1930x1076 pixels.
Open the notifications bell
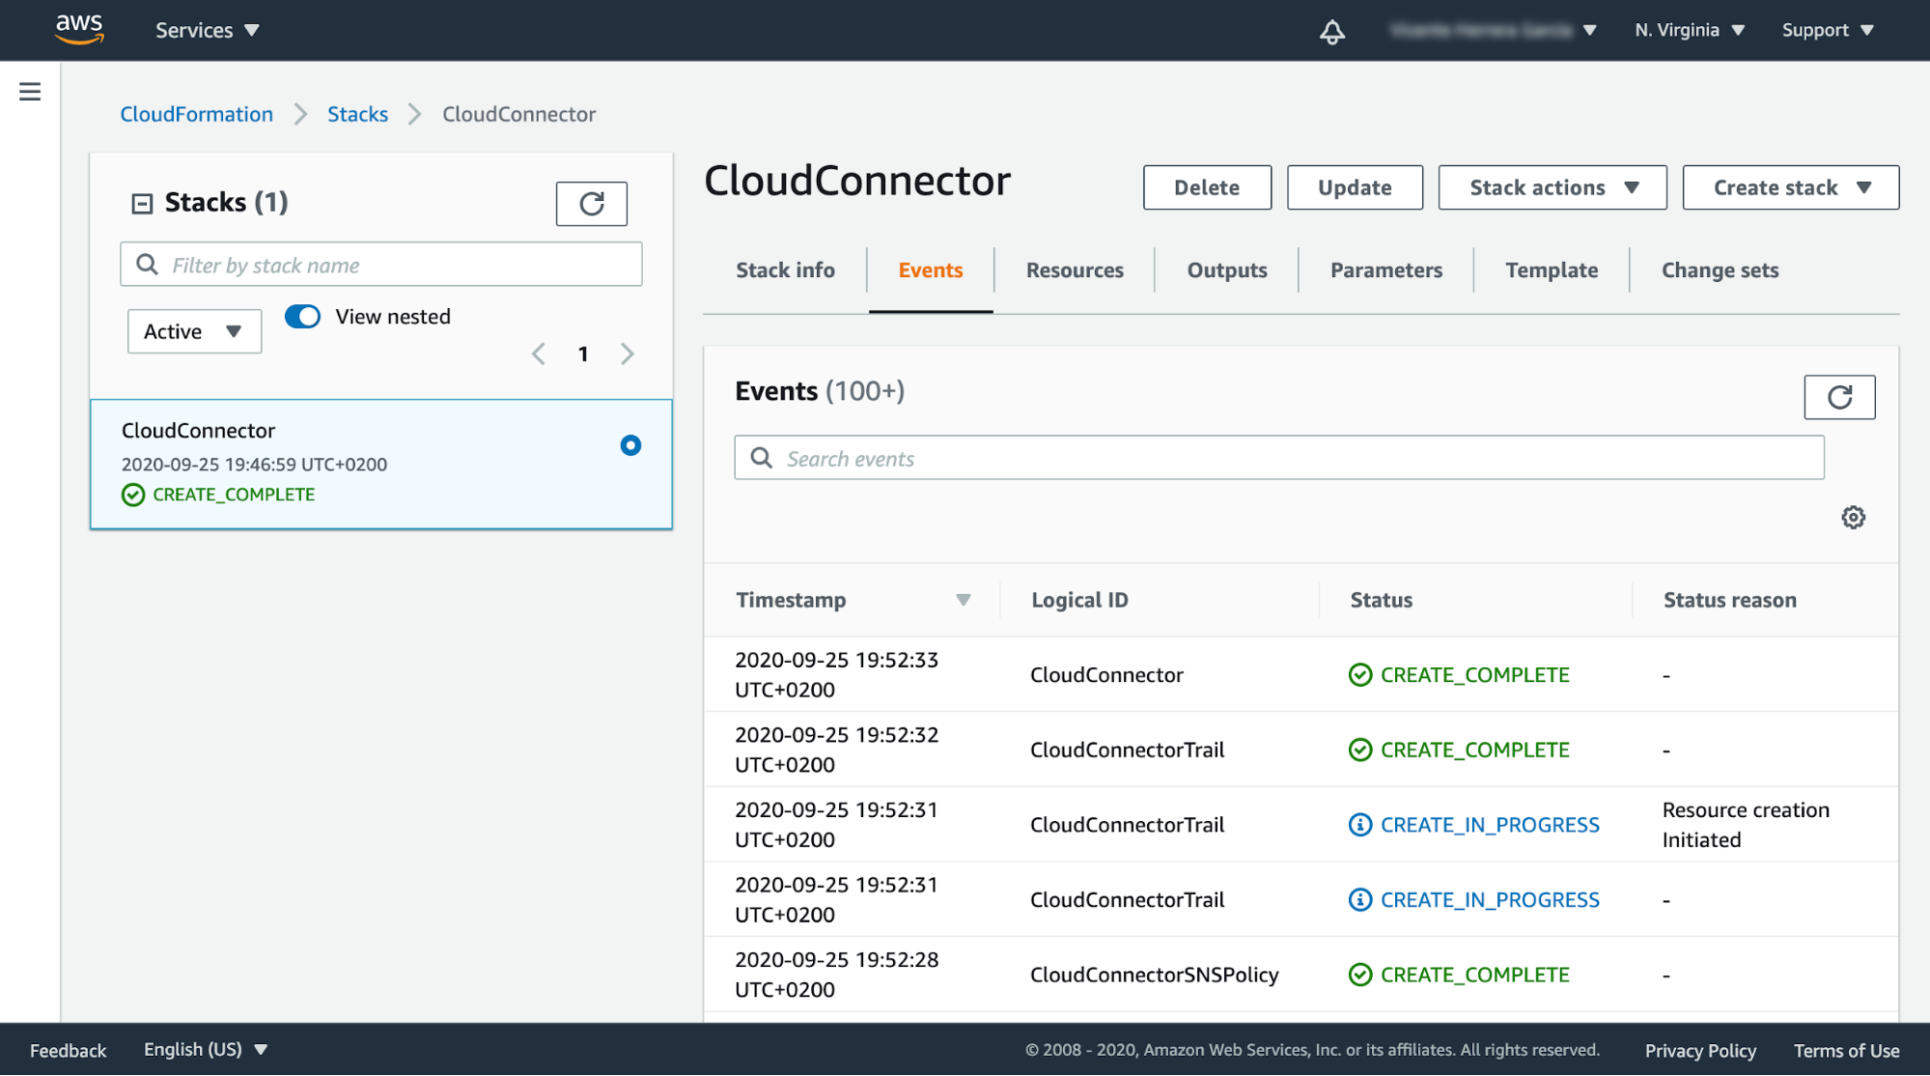[1330, 30]
